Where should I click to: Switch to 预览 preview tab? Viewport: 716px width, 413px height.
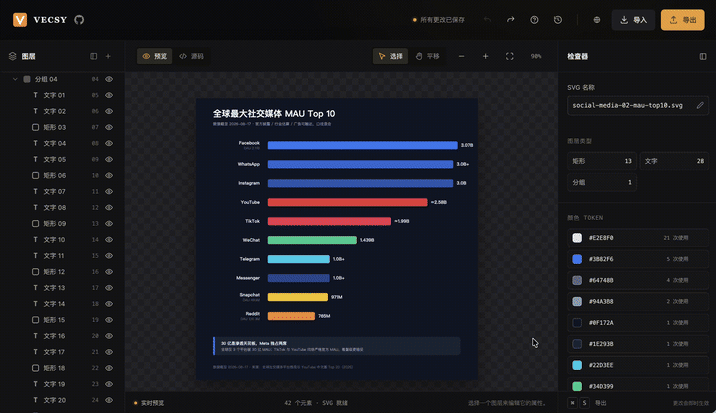155,56
